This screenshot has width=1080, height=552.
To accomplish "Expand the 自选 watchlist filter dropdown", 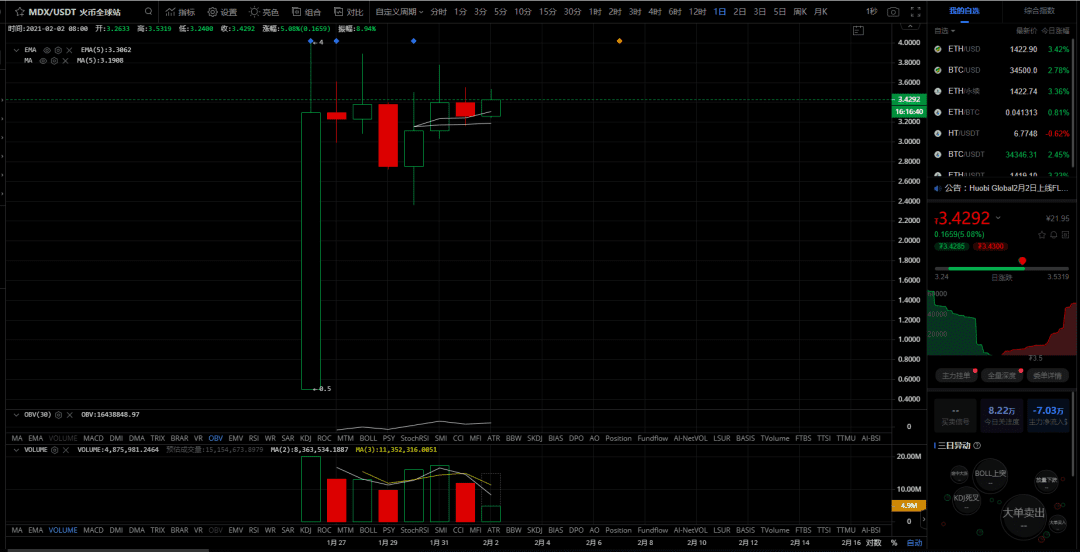I will click(944, 31).
